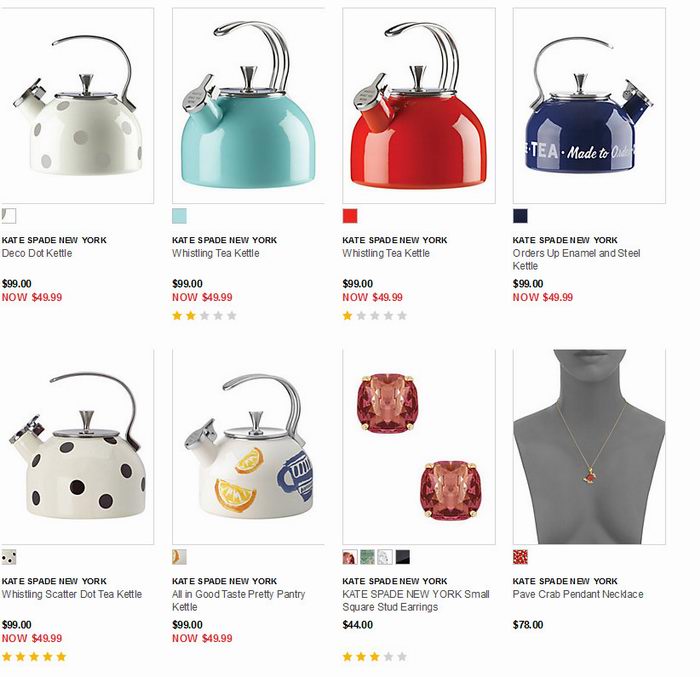View the navy Orders Up kettle image
The width and height of the screenshot is (700, 677).
pos(589,105)
